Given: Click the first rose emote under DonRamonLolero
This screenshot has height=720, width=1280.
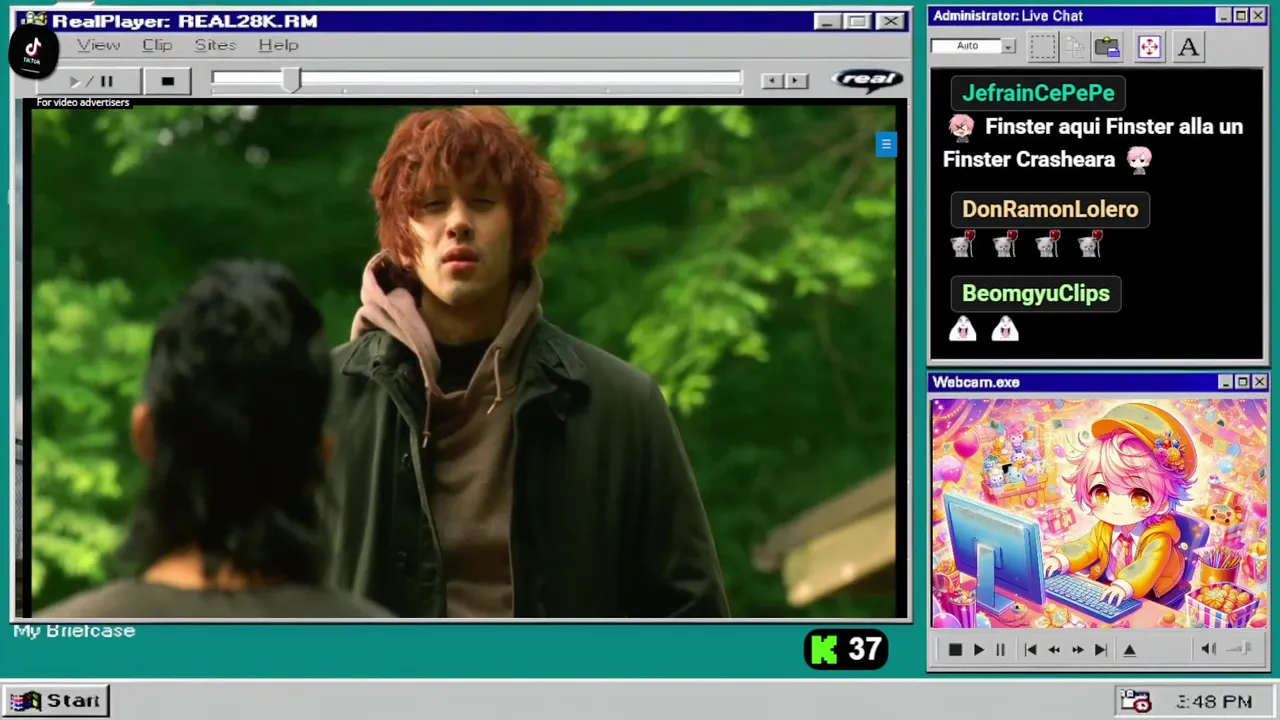Looking at the screenshot, I should [963, 244].
